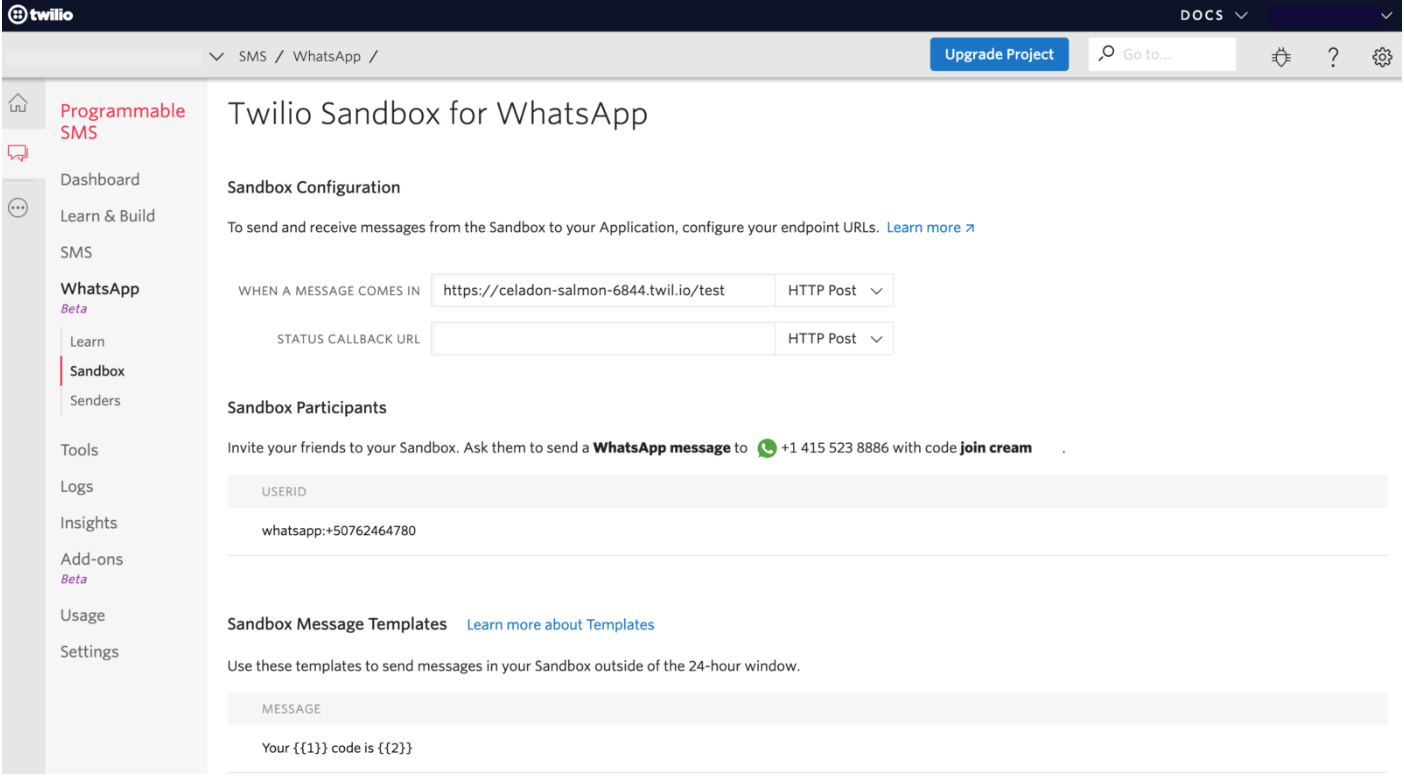This screenshot has width=1404, height=776.
Task: Open the Senders page from sidebar
Action: 94,400
